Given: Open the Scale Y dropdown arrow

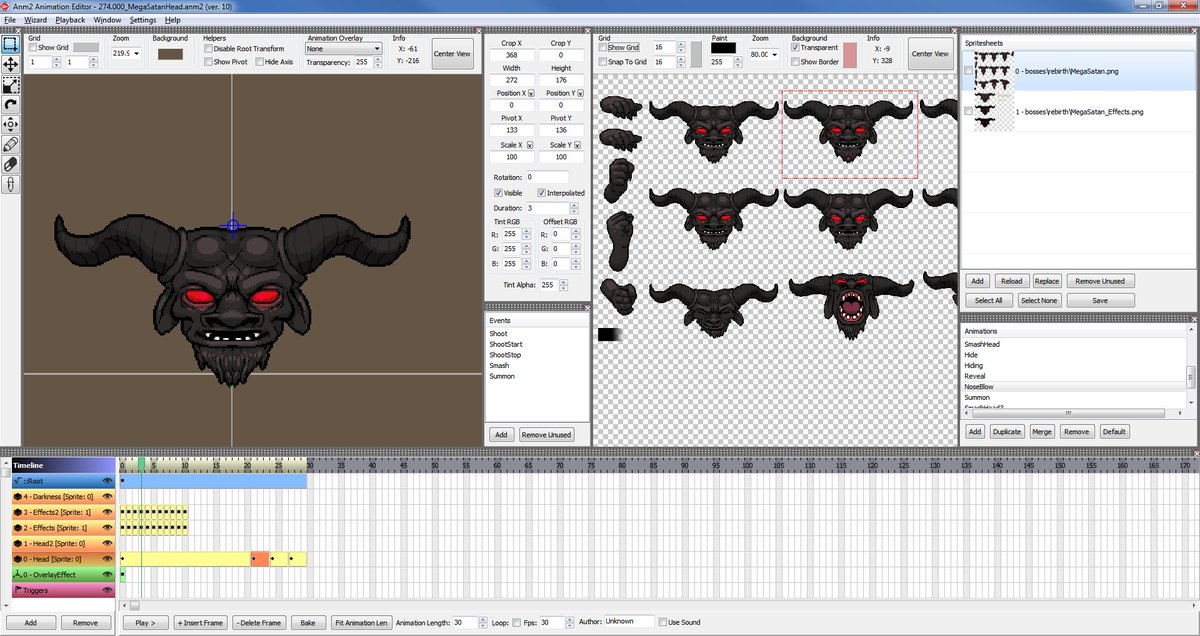Looking at the screenshot, I should click(579, 145).
